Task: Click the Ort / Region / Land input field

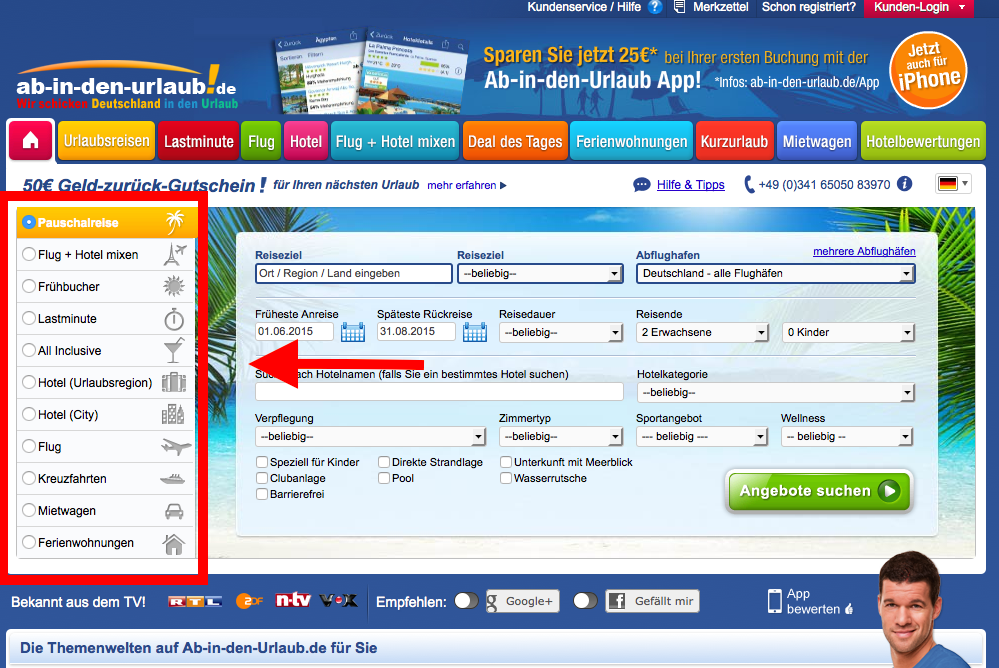Action: (354, 273)
